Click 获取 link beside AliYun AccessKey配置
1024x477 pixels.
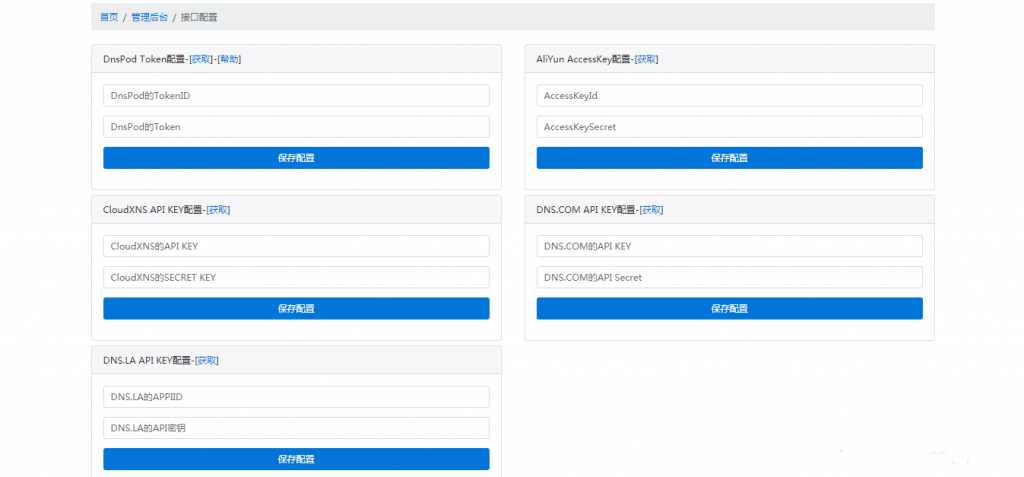[646, 59]
